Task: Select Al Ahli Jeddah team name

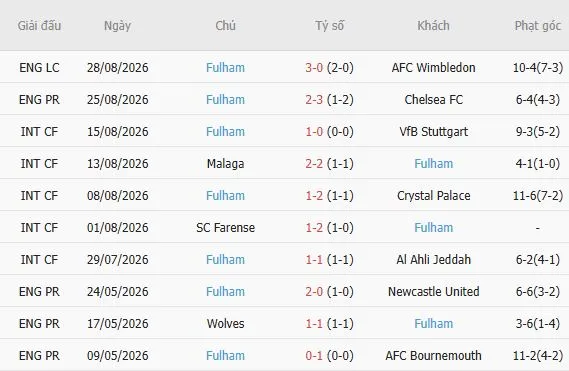Action: (433, 260)
